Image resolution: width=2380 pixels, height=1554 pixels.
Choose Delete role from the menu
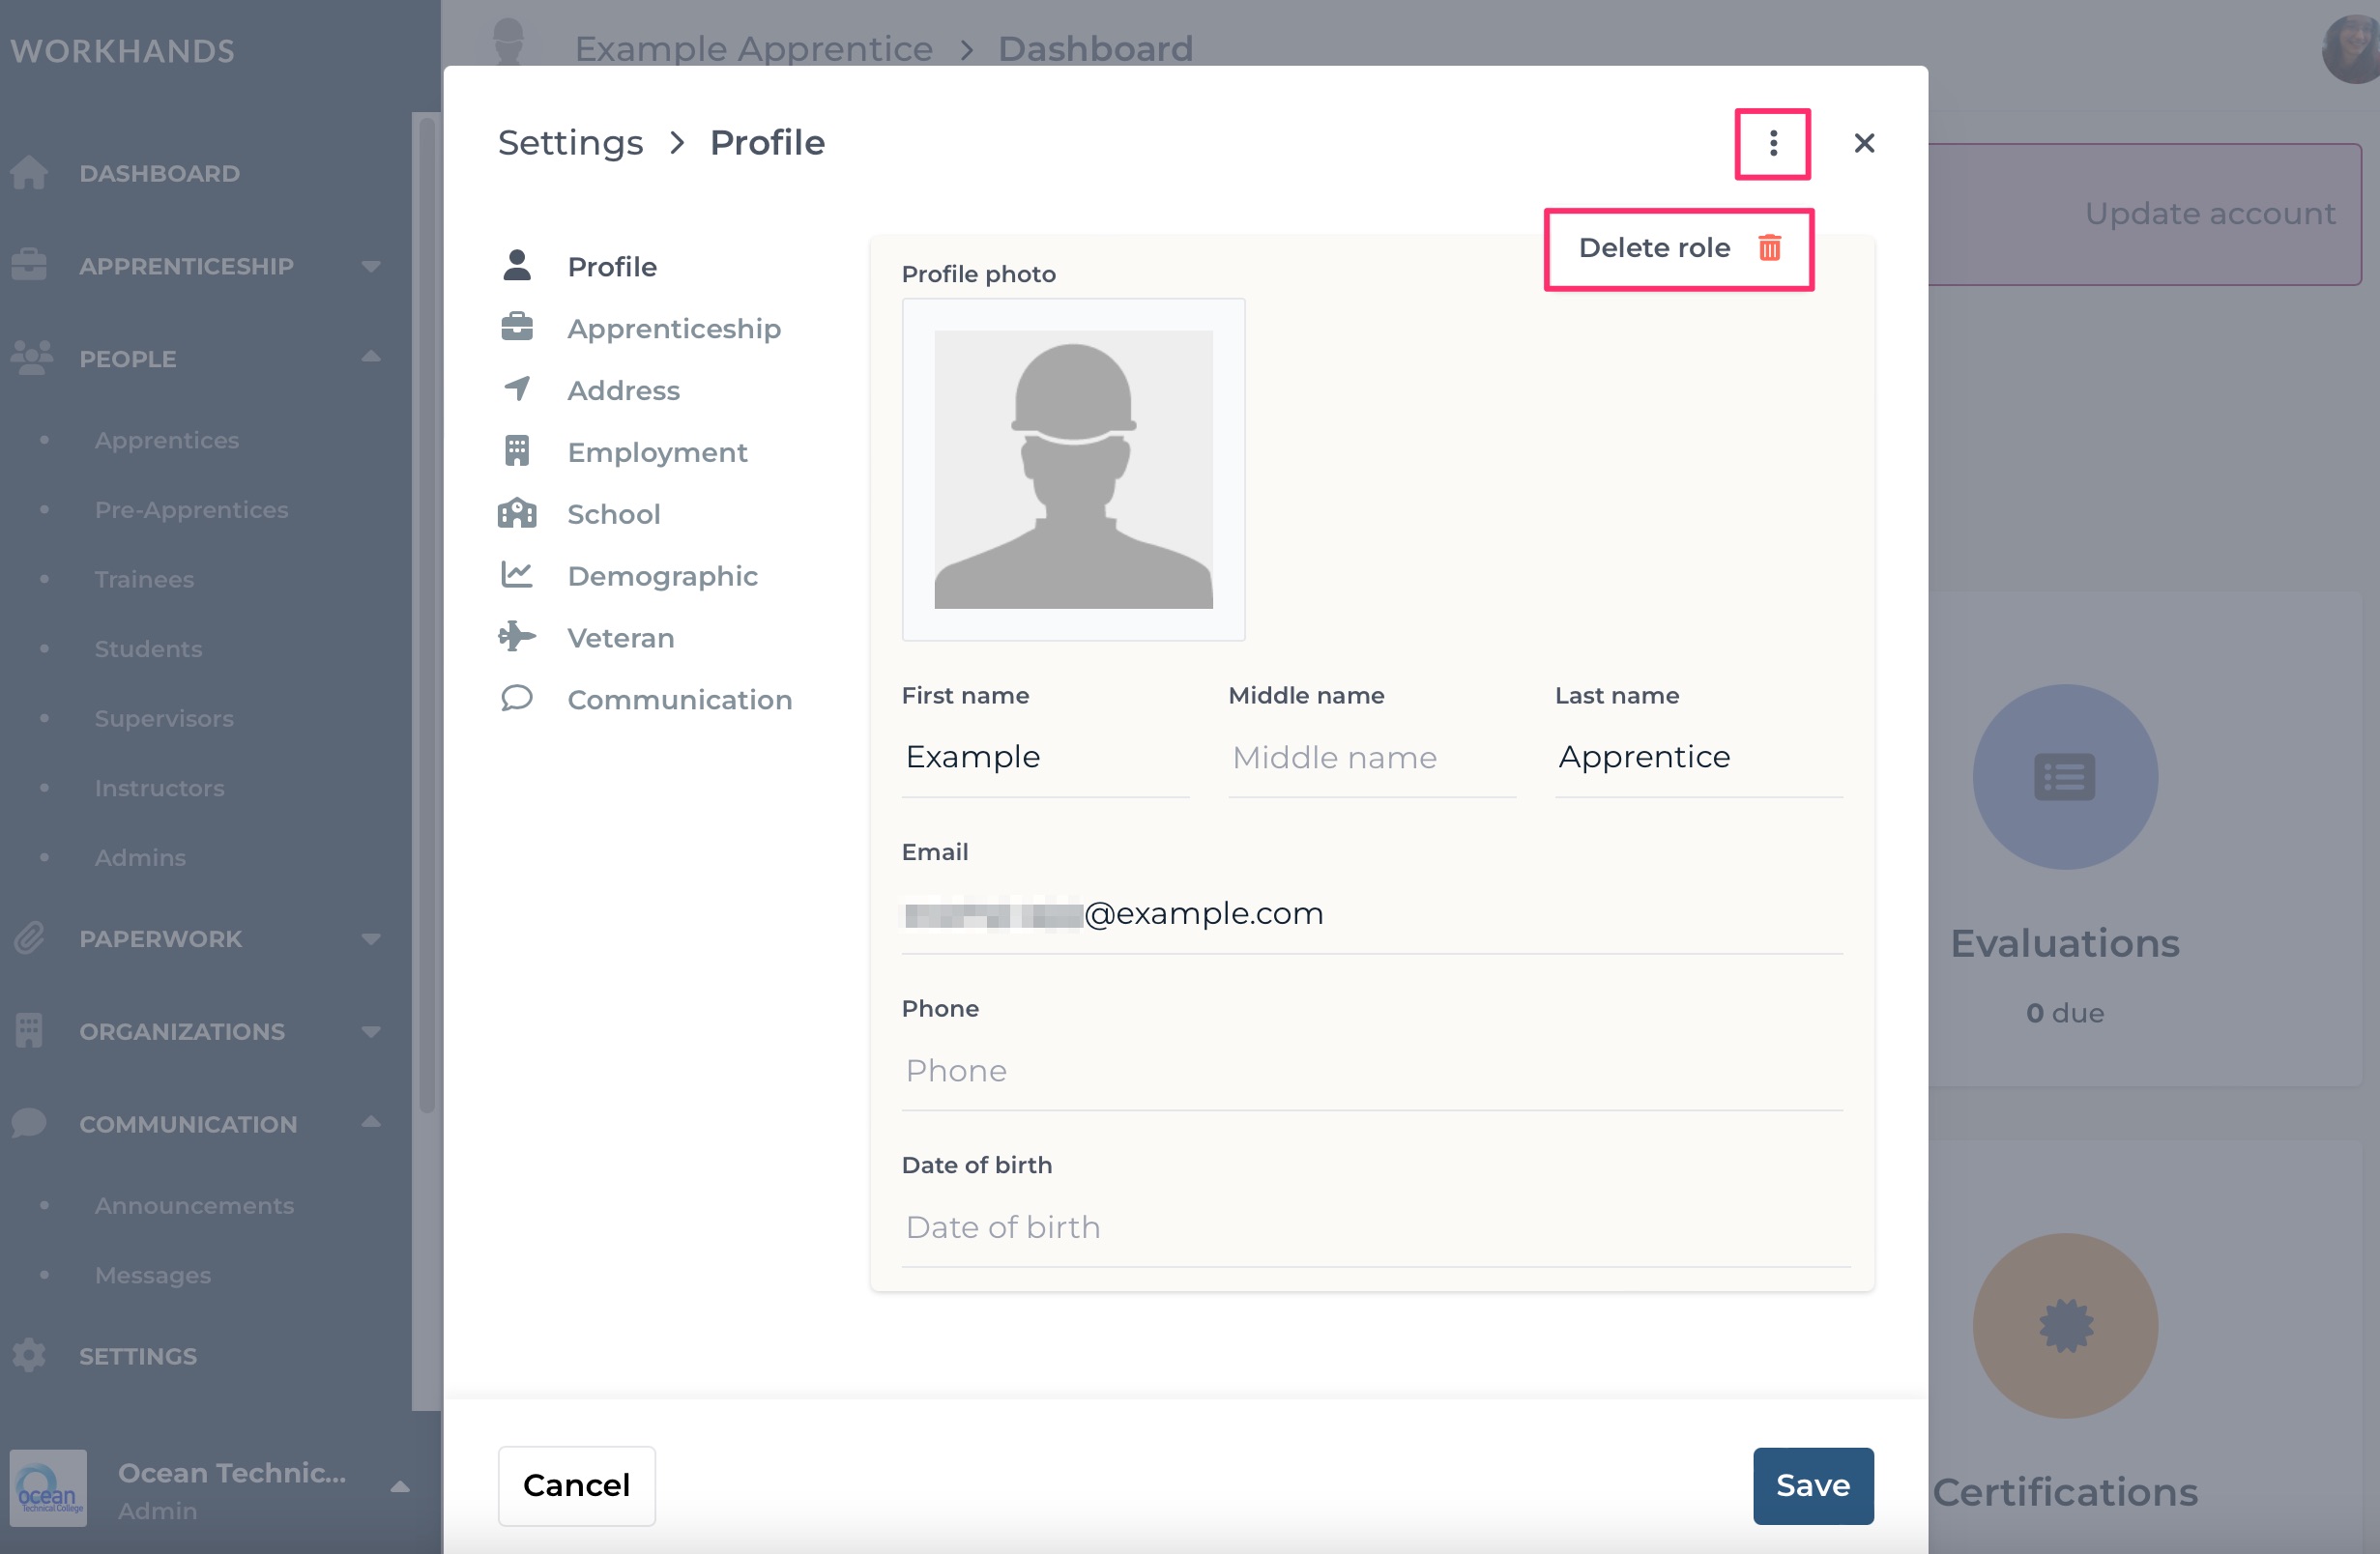click(x=1678, y=248)
